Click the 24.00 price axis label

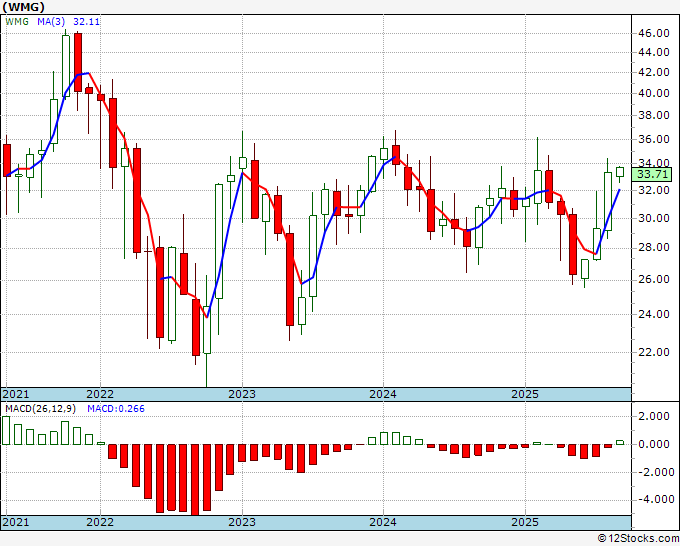(x=654, y=314)
